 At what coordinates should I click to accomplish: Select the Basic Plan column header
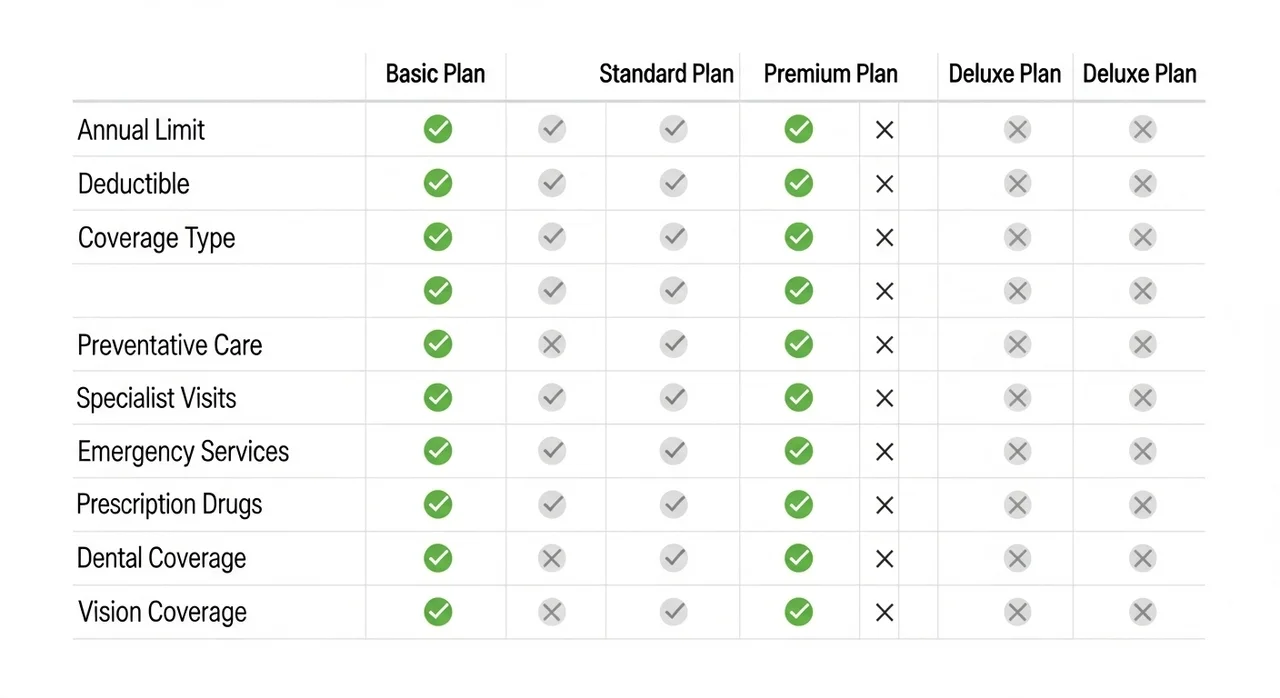(x=435, y=74)
